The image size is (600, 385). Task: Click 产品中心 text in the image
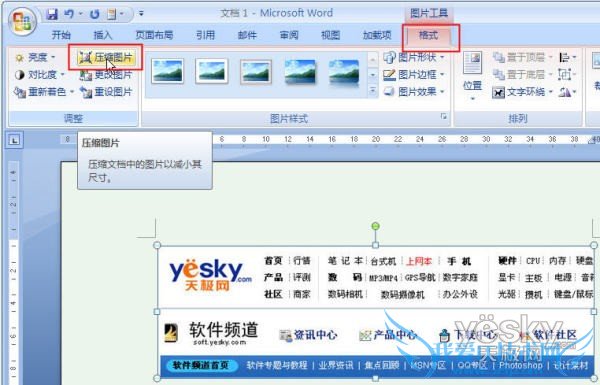point(395,335)
